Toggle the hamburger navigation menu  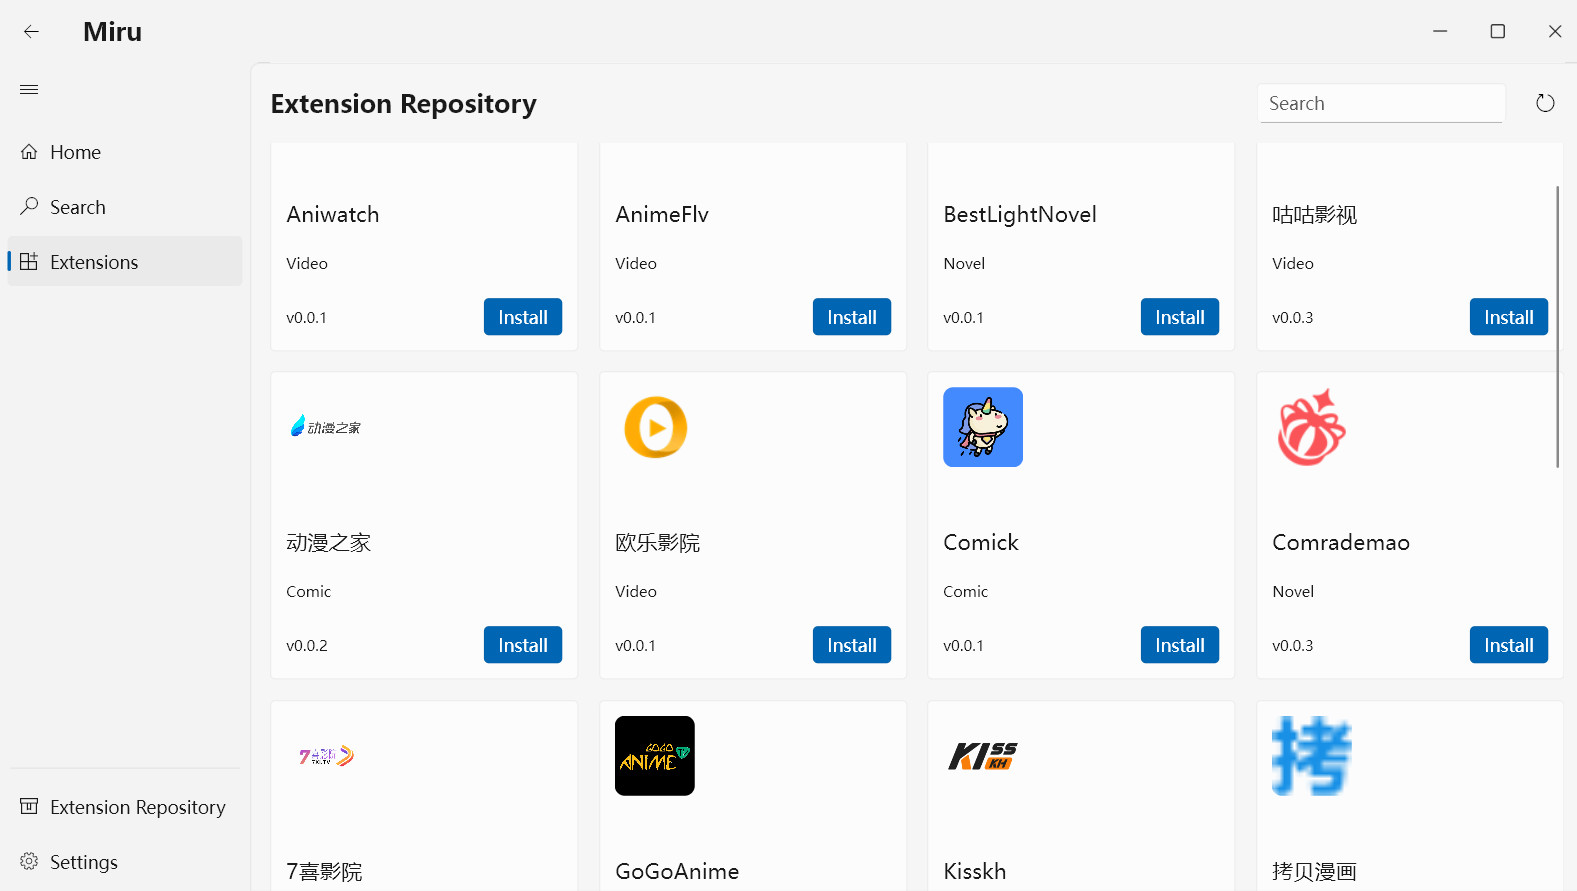(29, 90)
